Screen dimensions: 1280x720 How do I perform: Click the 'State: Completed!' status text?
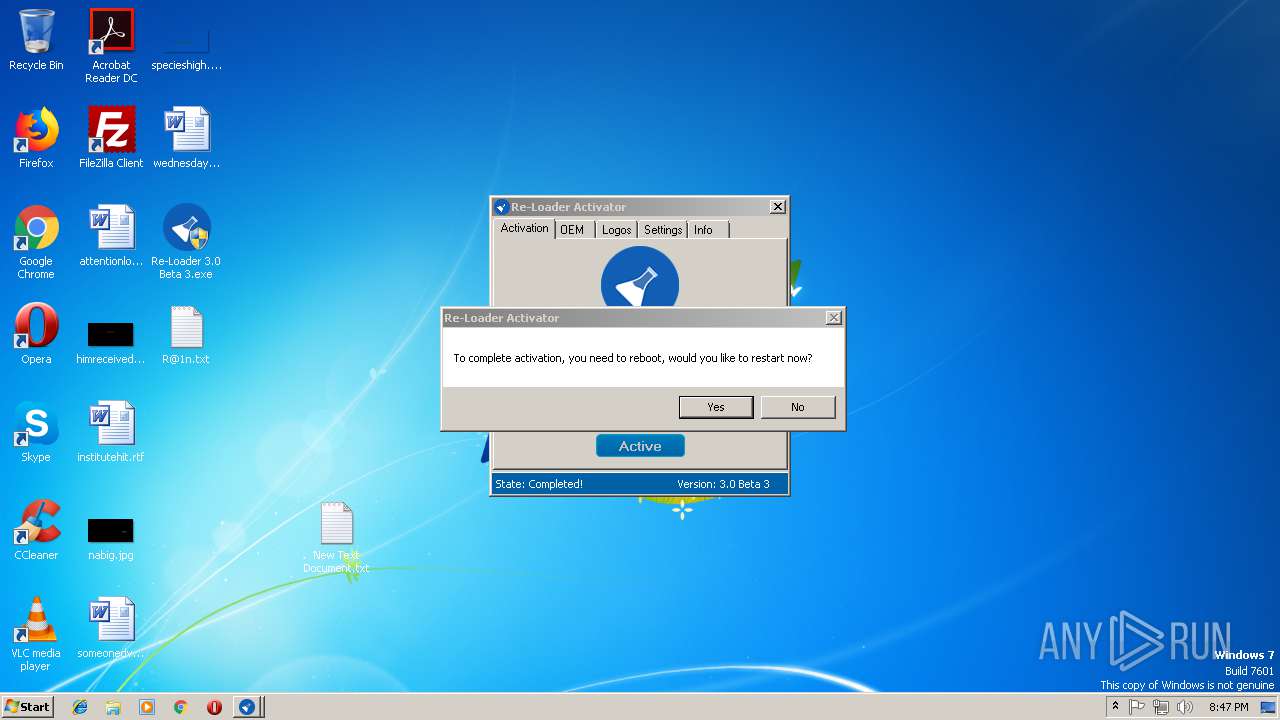539,484
